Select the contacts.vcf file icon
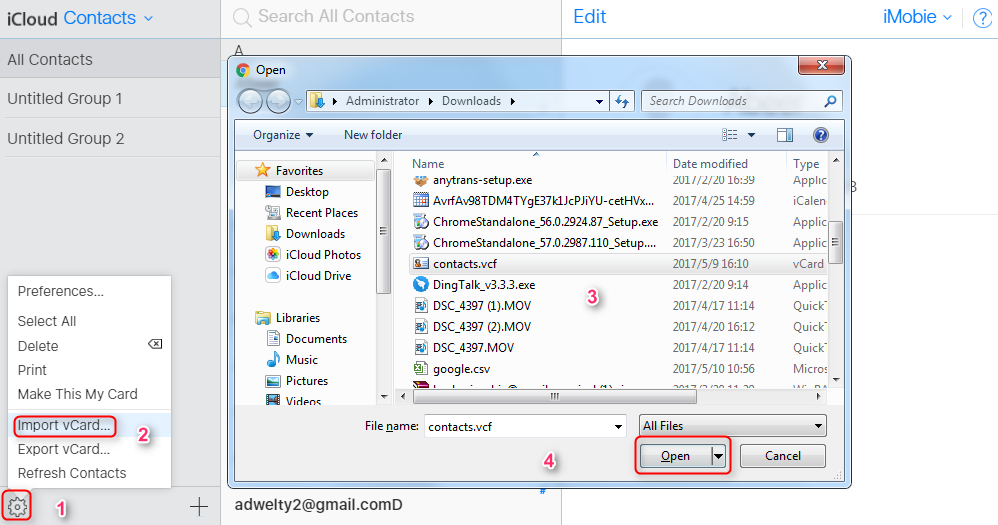This screenshot has height=525, width=998. [421, 263]
